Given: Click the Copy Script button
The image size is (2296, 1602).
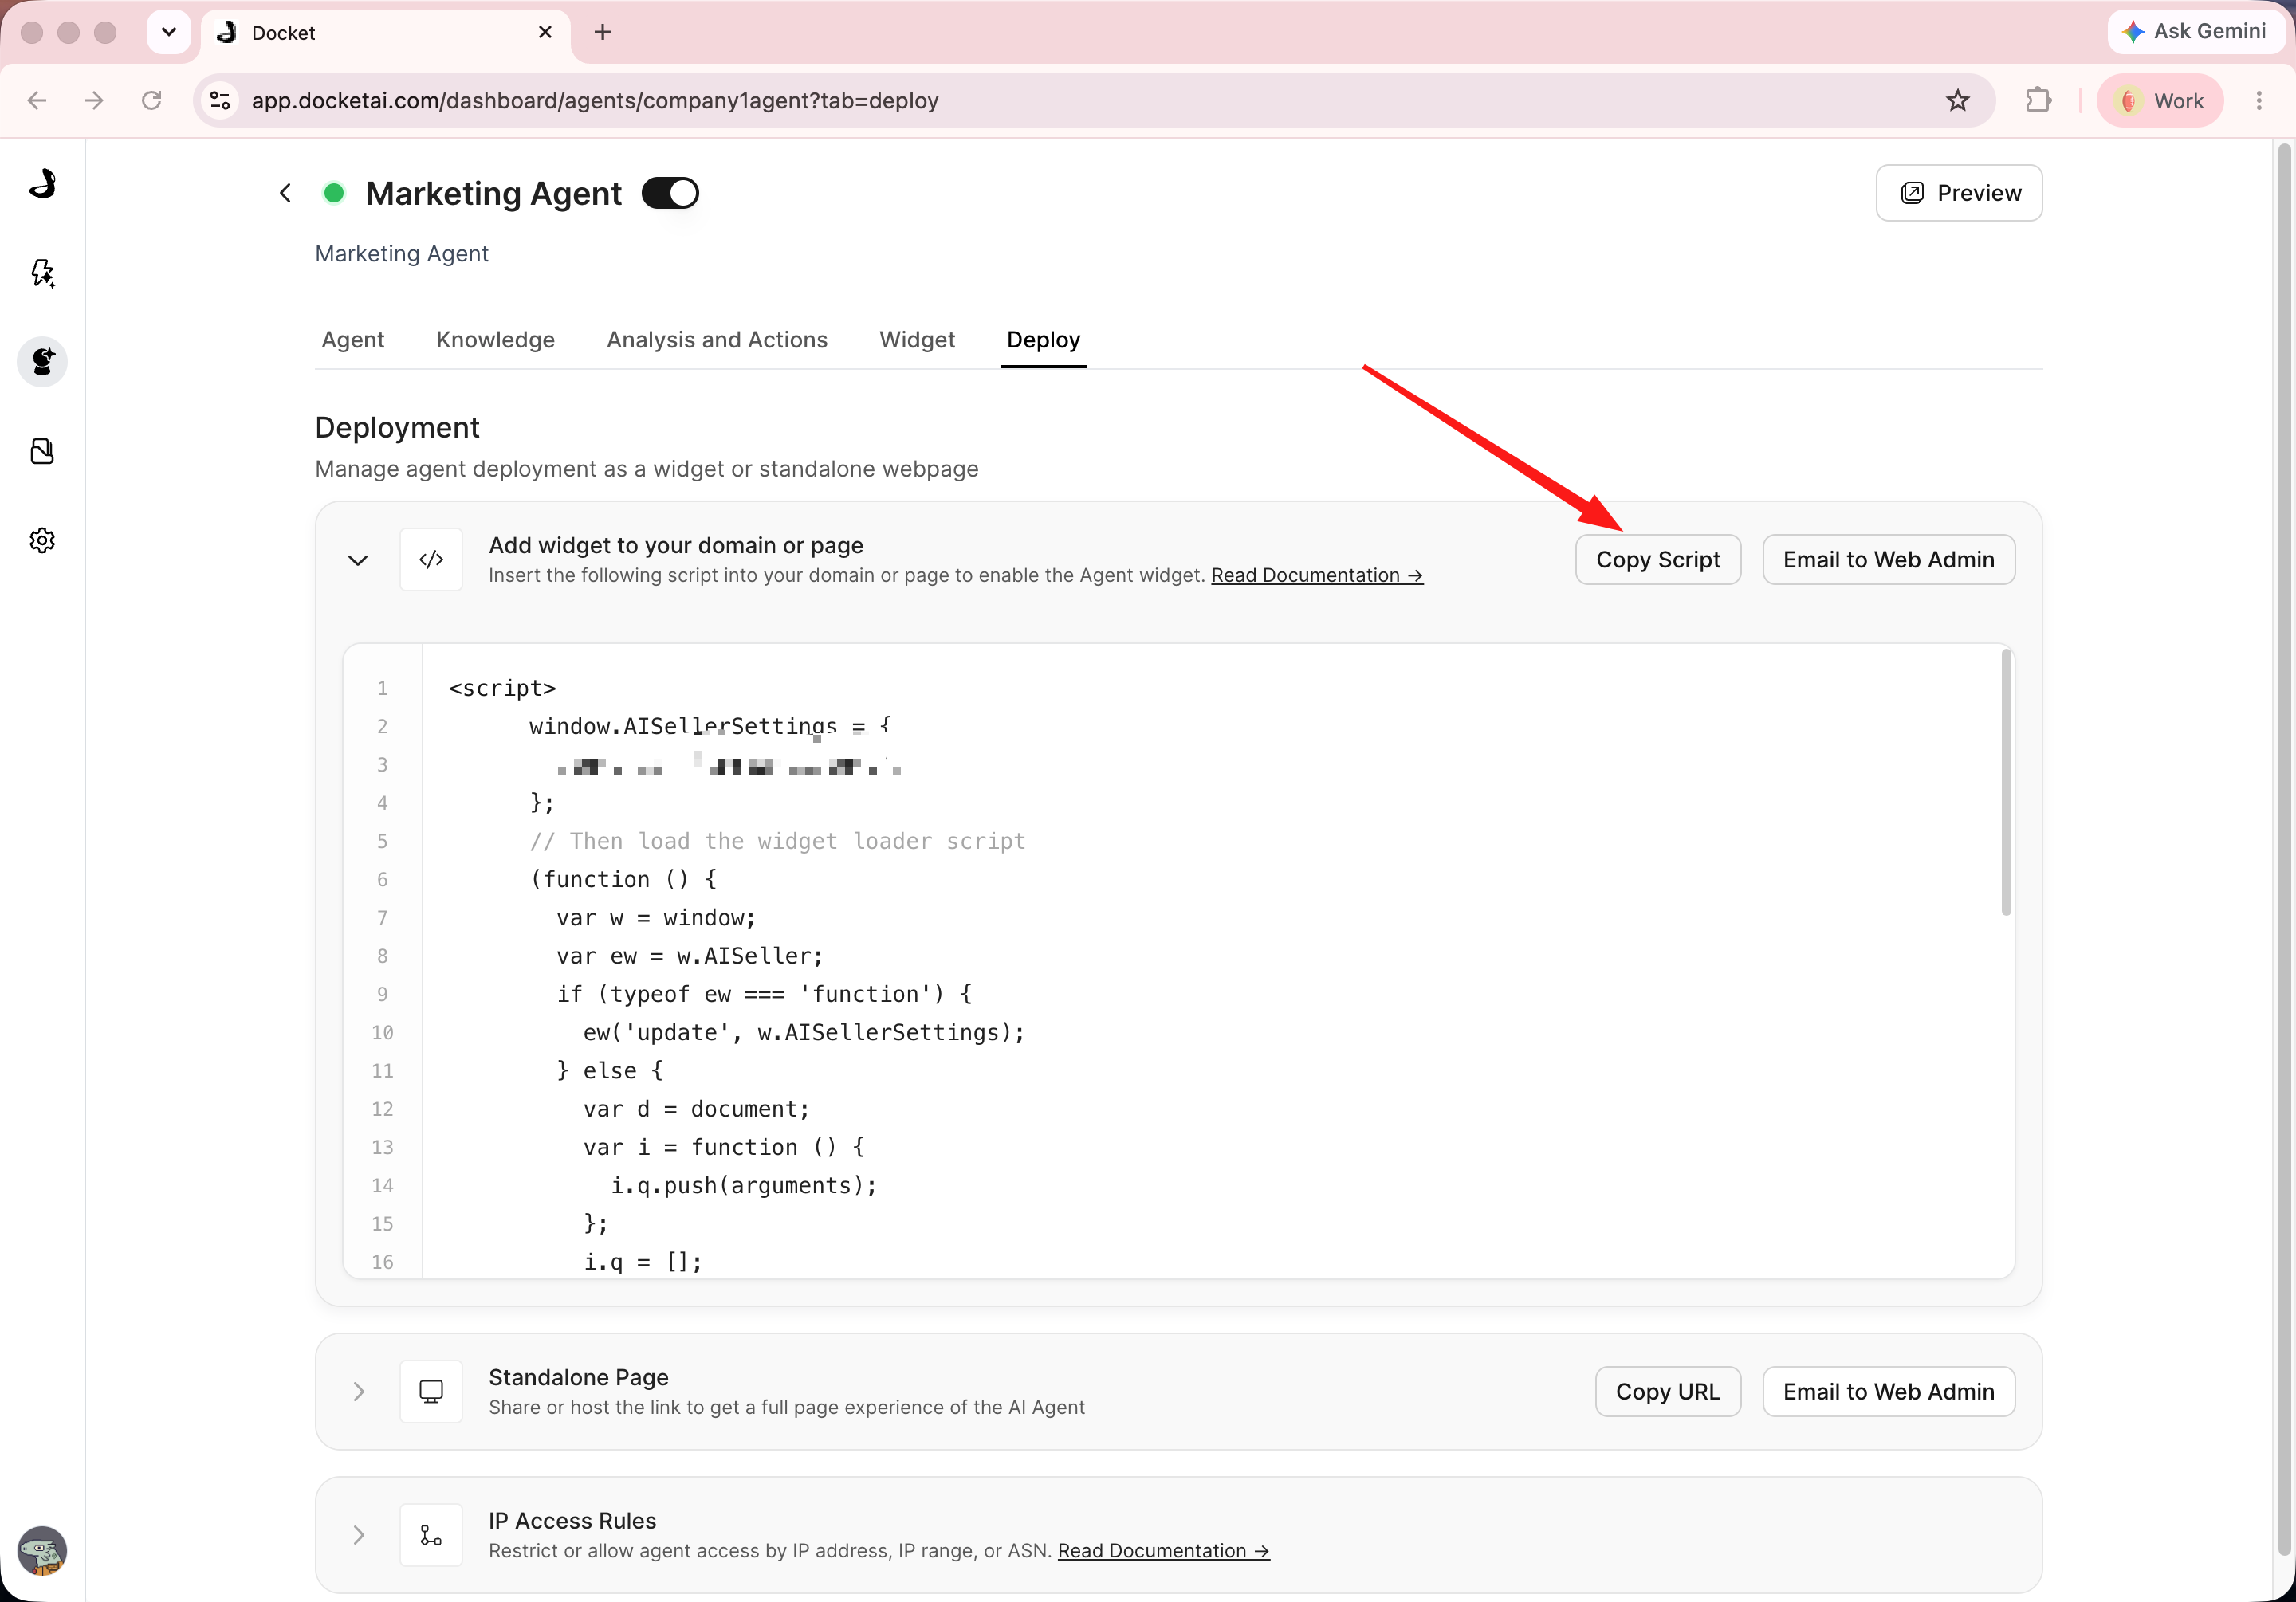Looking at the screenshot, I should click(1658, 559).
